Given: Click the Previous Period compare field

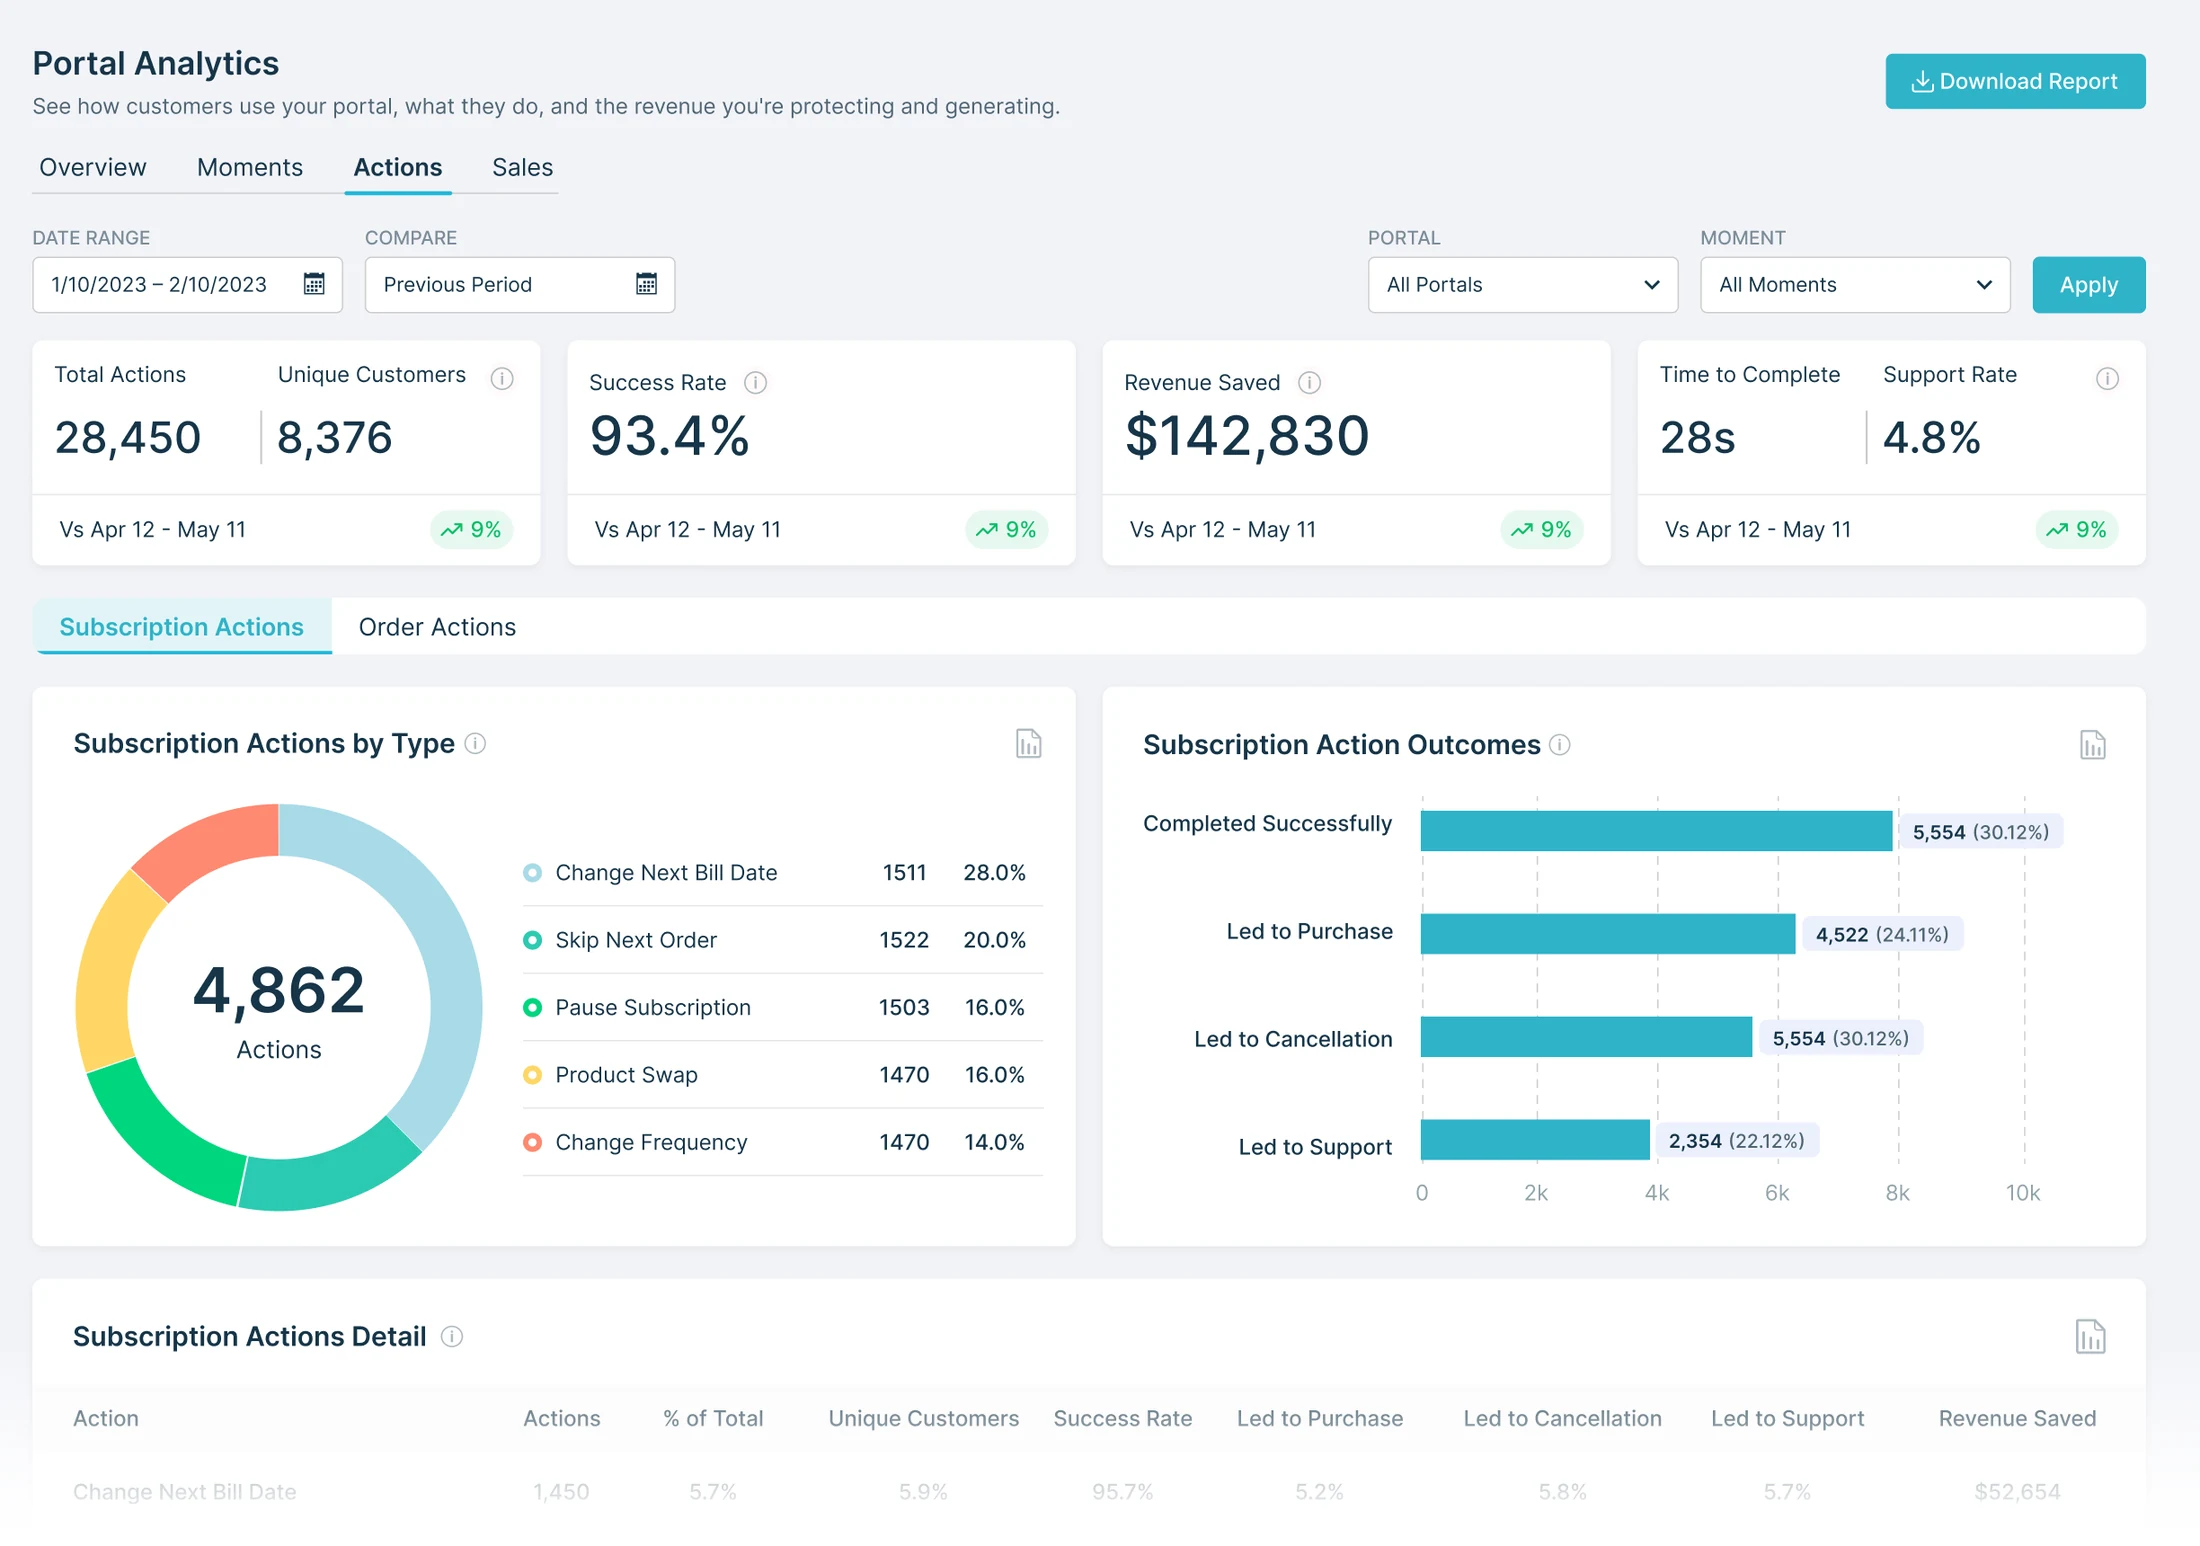Looking at the screenshot, I should [519, 284].
